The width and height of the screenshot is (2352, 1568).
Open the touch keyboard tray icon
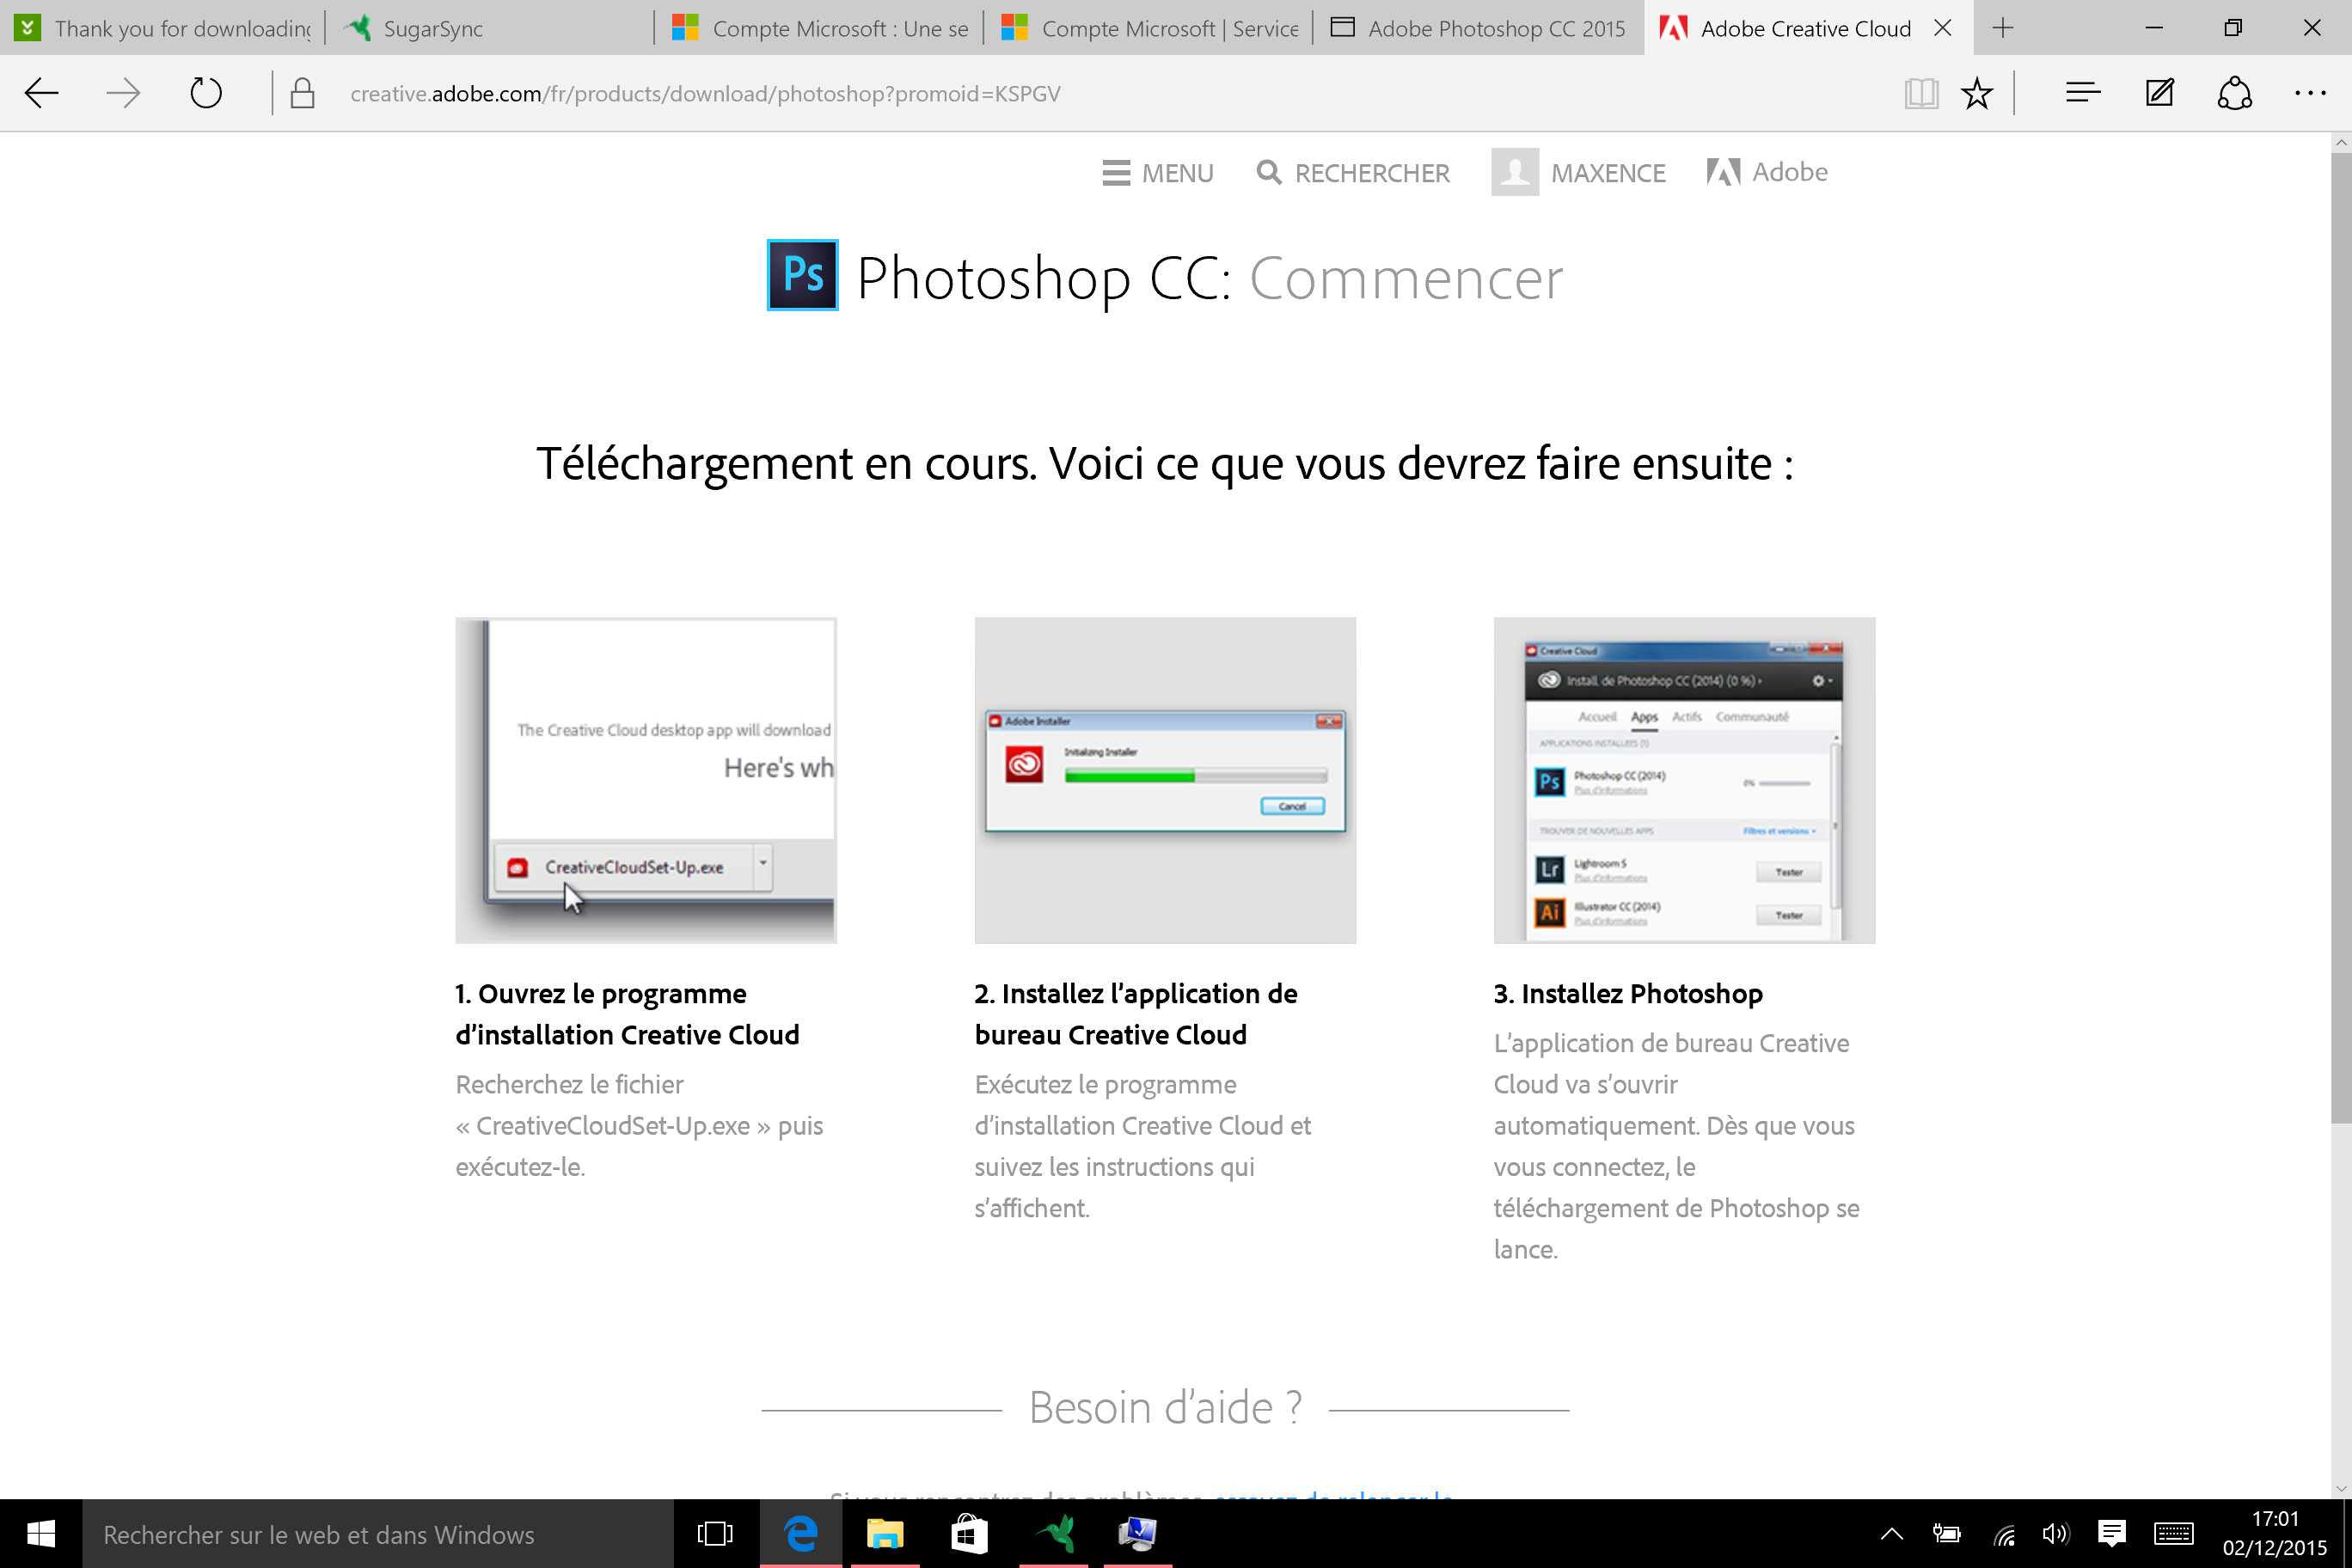[2174, 1534]
